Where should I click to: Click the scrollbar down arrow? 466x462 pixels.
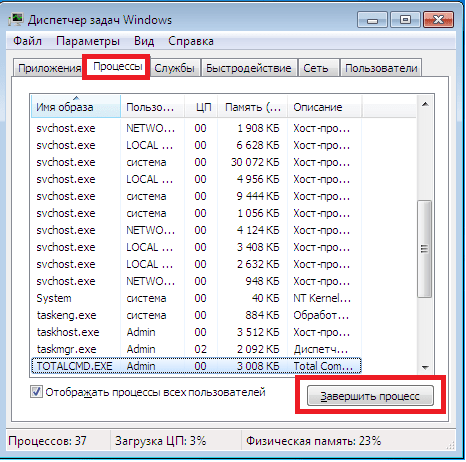[x=425, y=367]
